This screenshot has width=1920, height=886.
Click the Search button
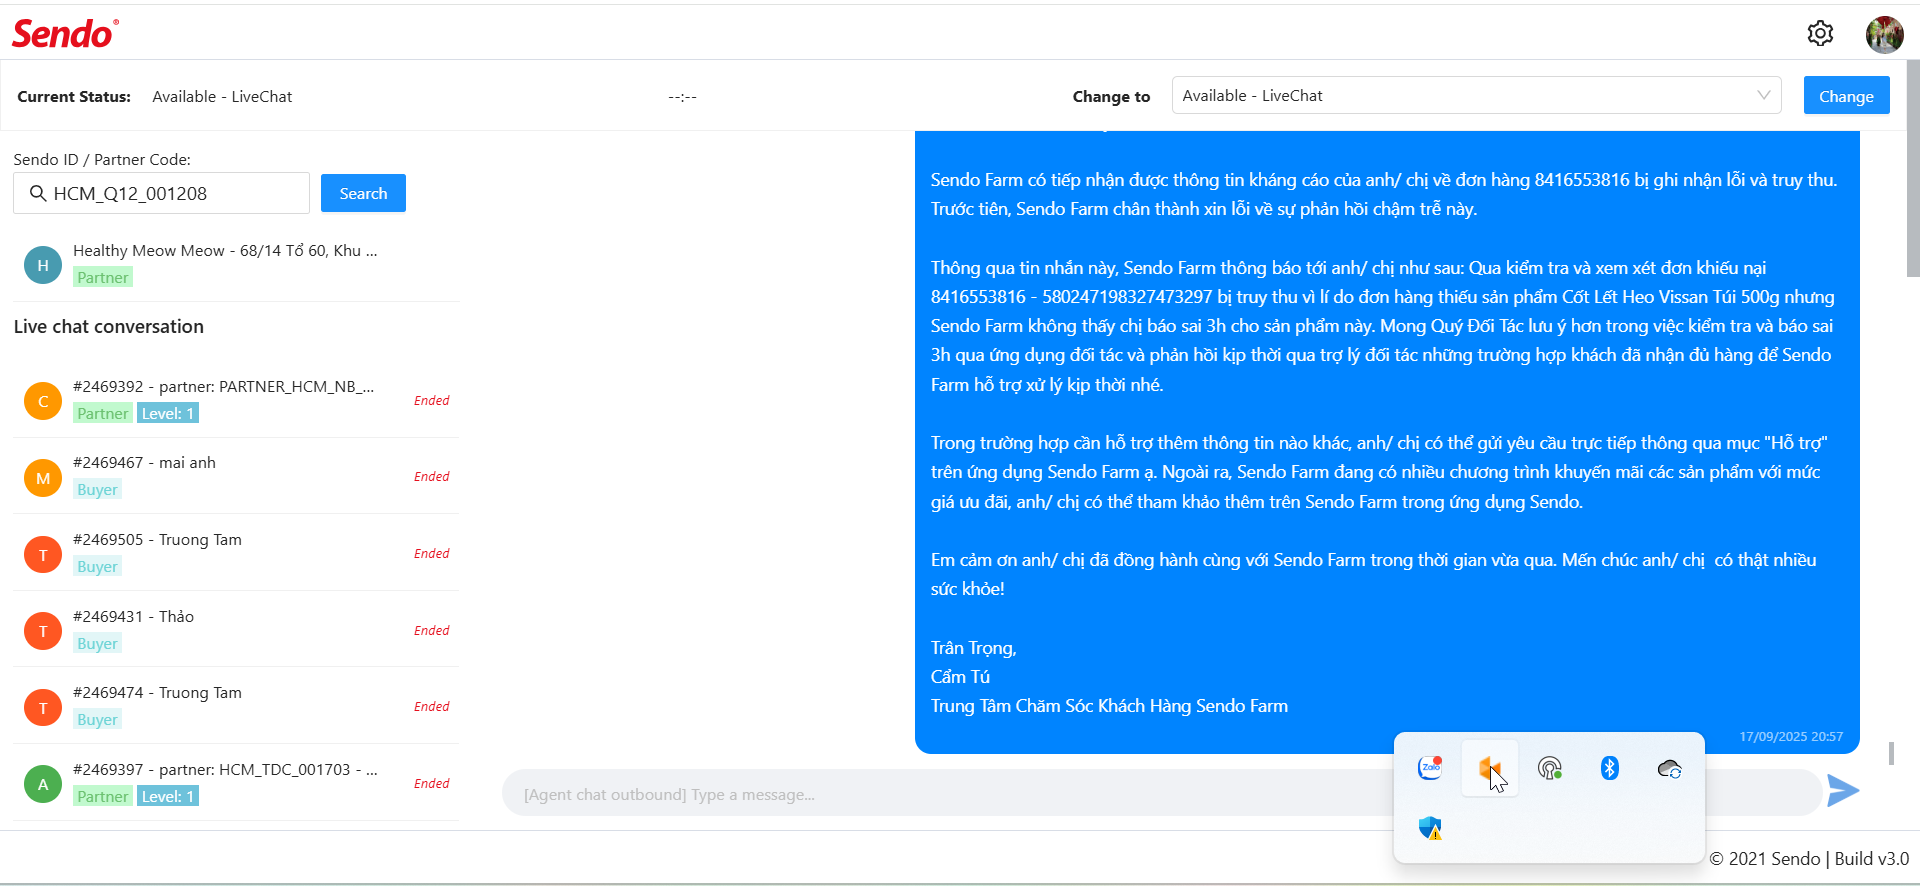[363, 193]
